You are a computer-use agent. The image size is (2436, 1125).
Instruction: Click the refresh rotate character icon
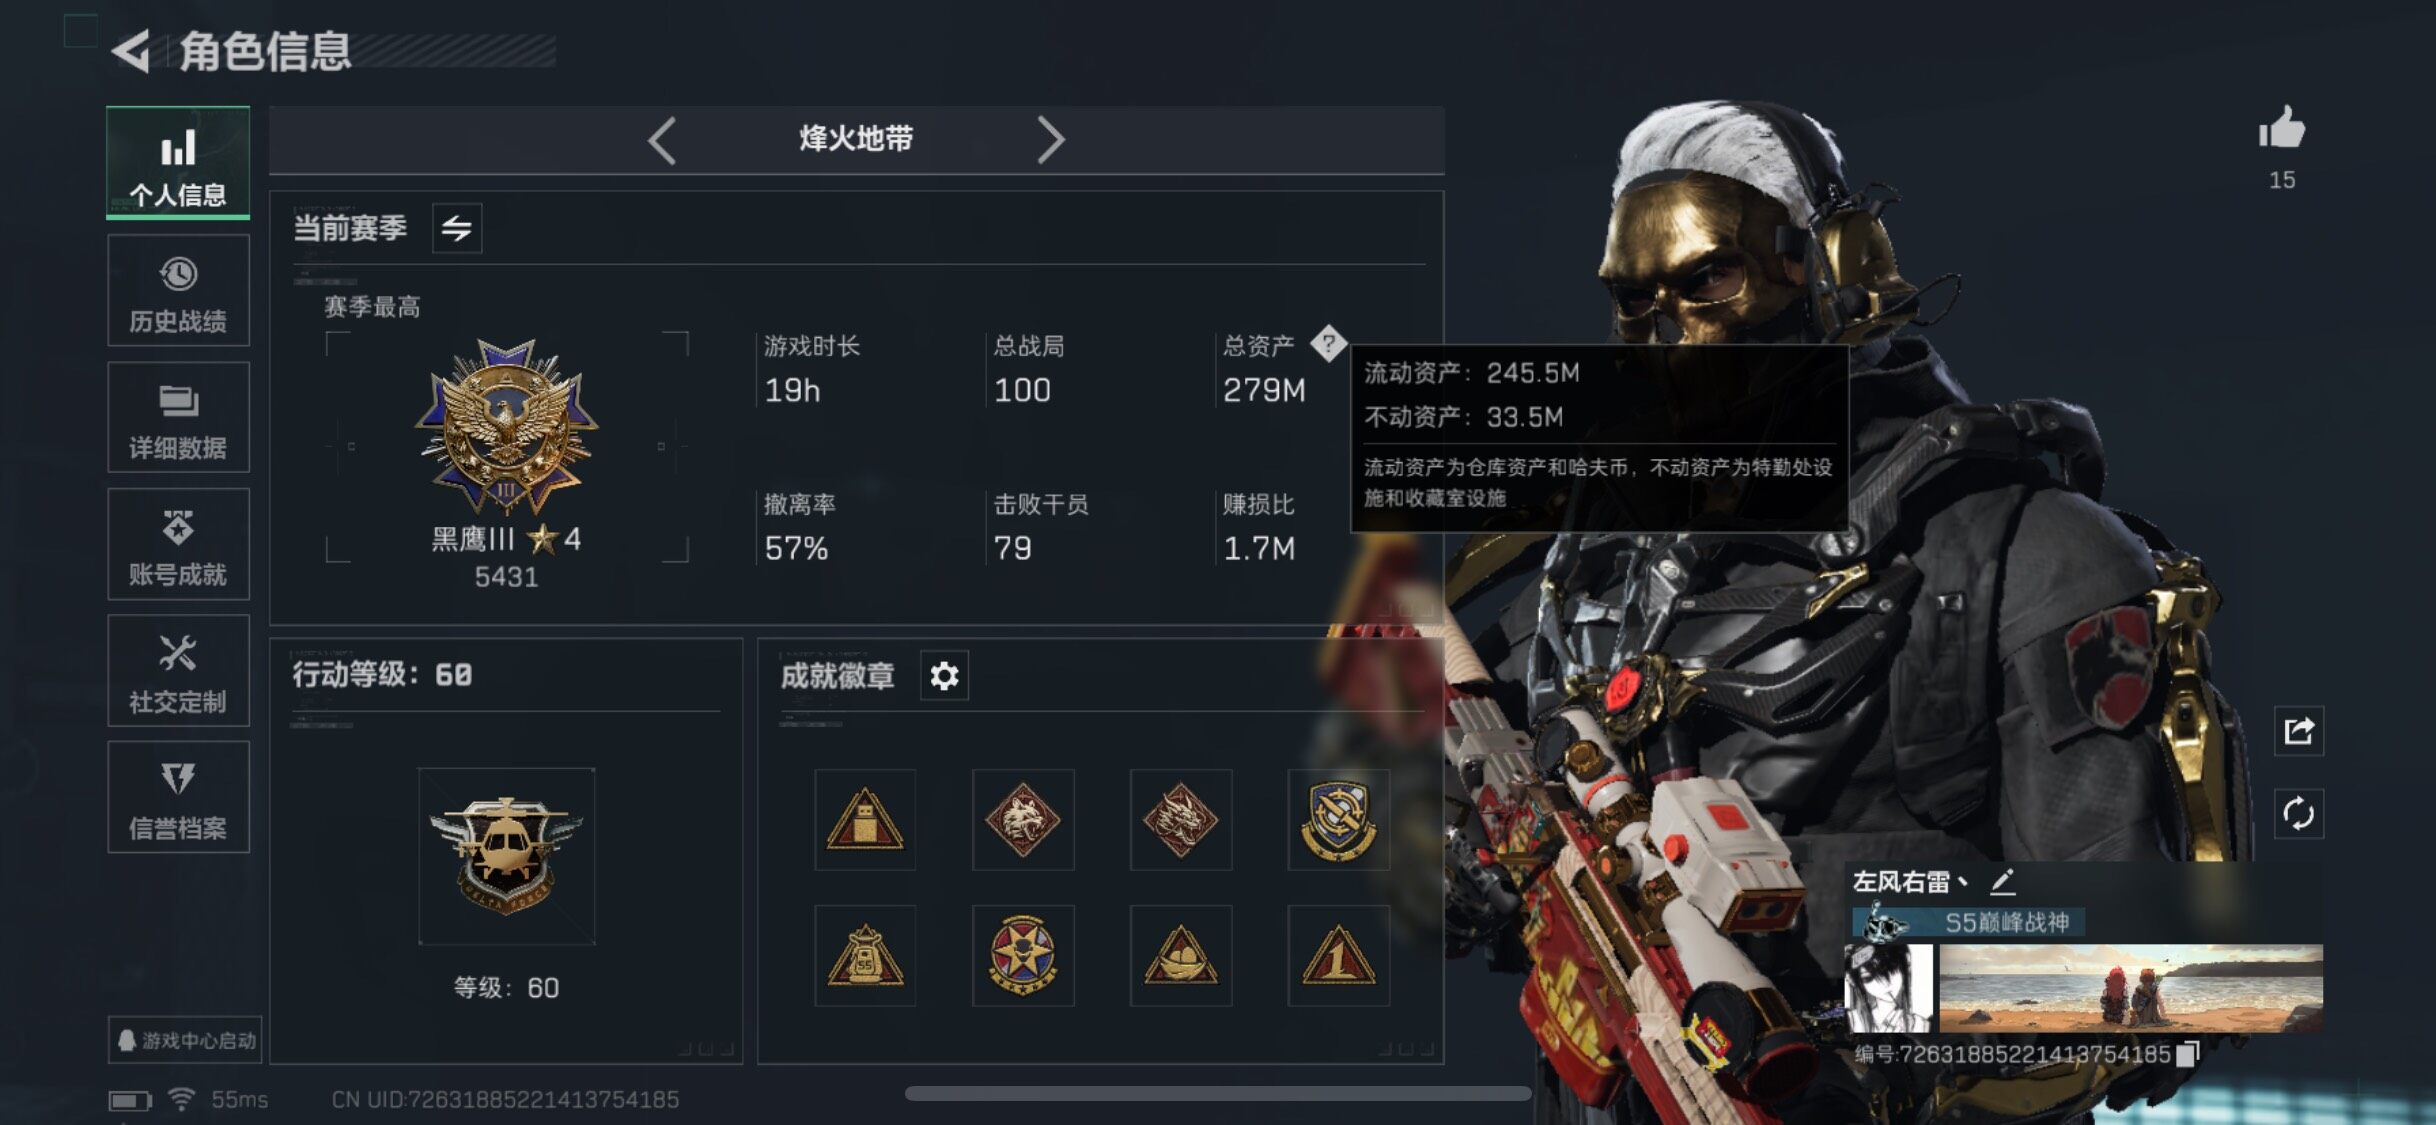point(2298,814)
